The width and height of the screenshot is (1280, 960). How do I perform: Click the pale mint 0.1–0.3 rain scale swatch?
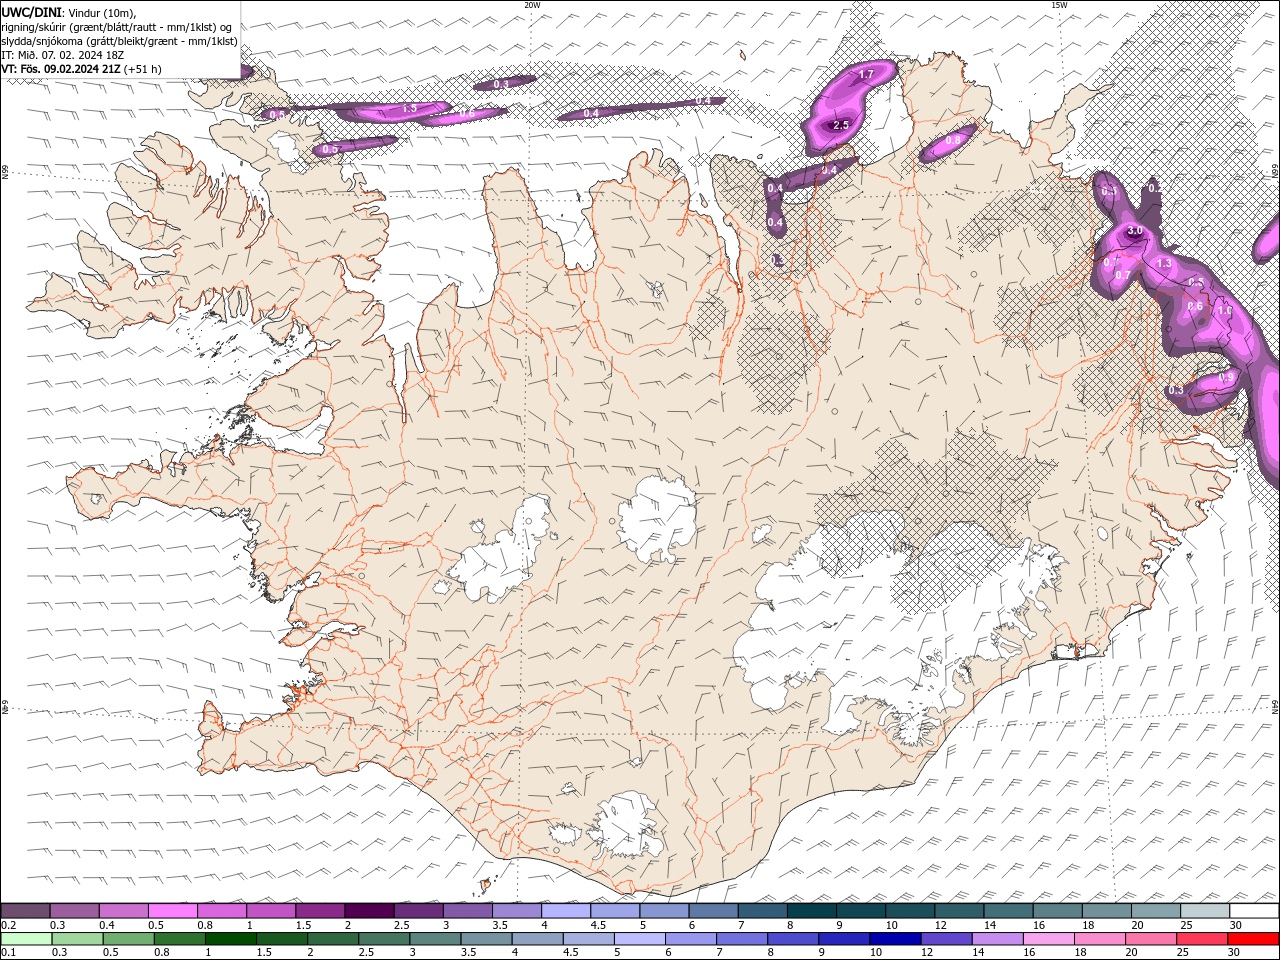click(28, 939)
